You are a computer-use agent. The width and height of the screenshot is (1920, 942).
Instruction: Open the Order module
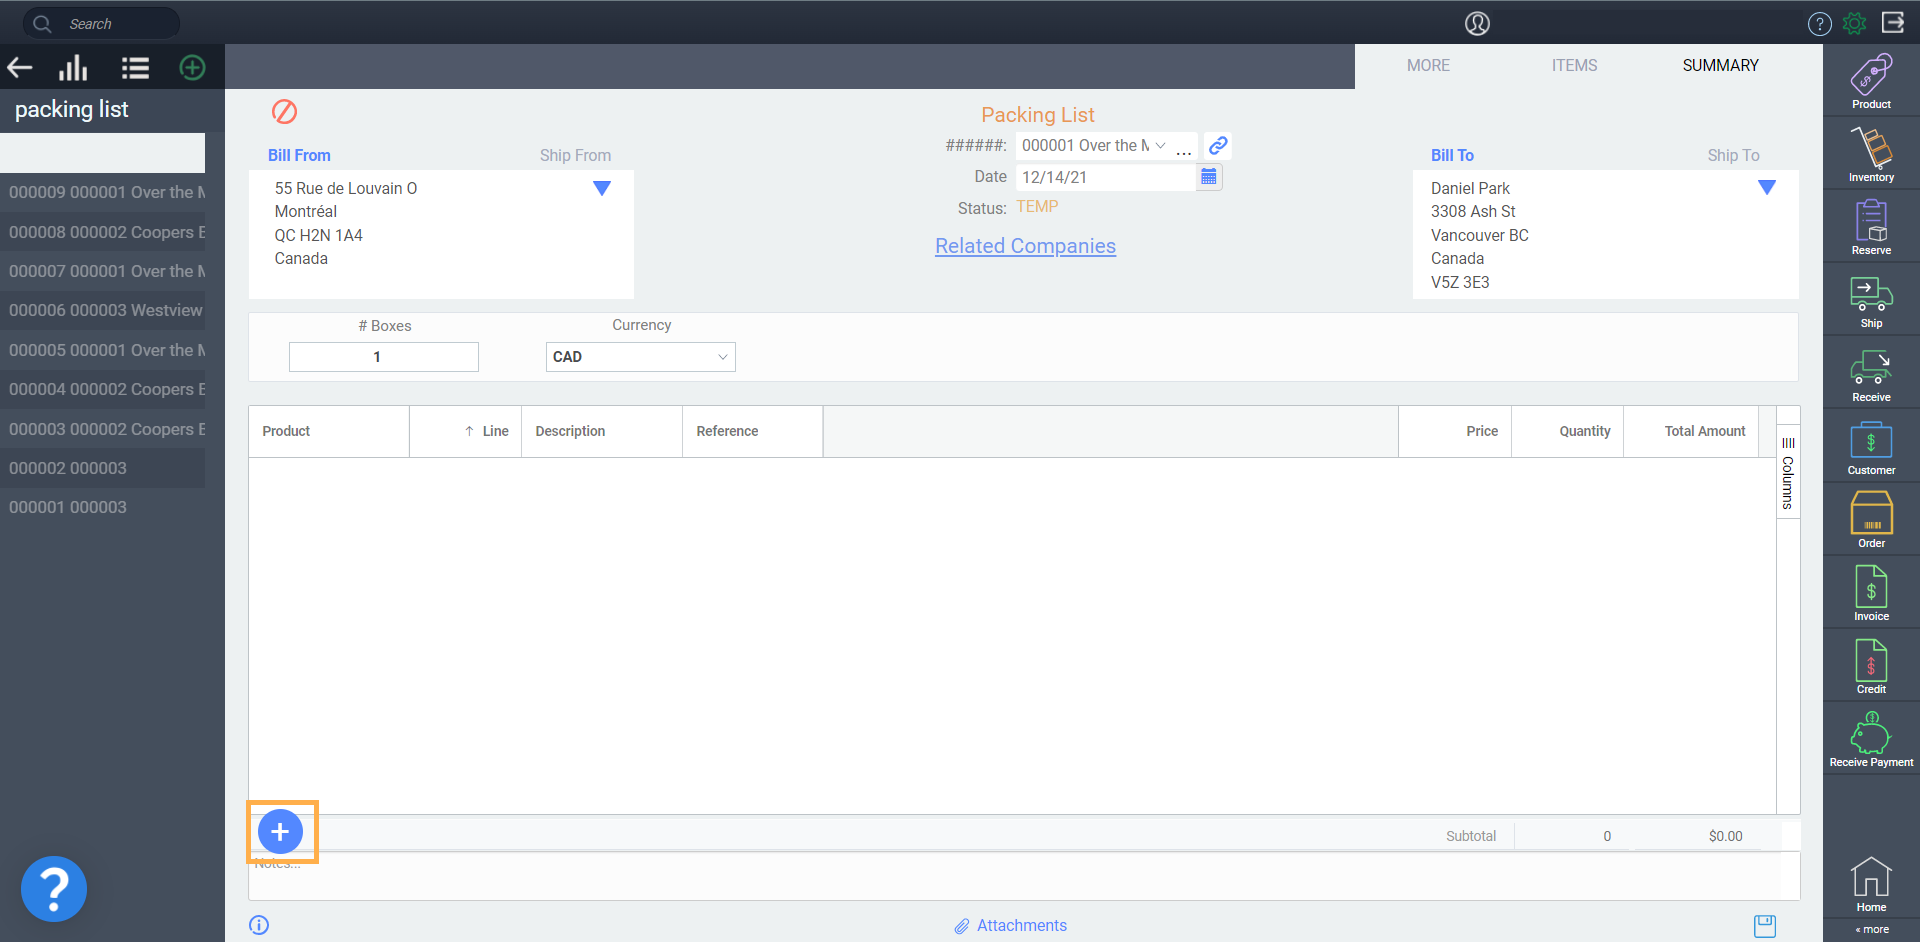1871,520
